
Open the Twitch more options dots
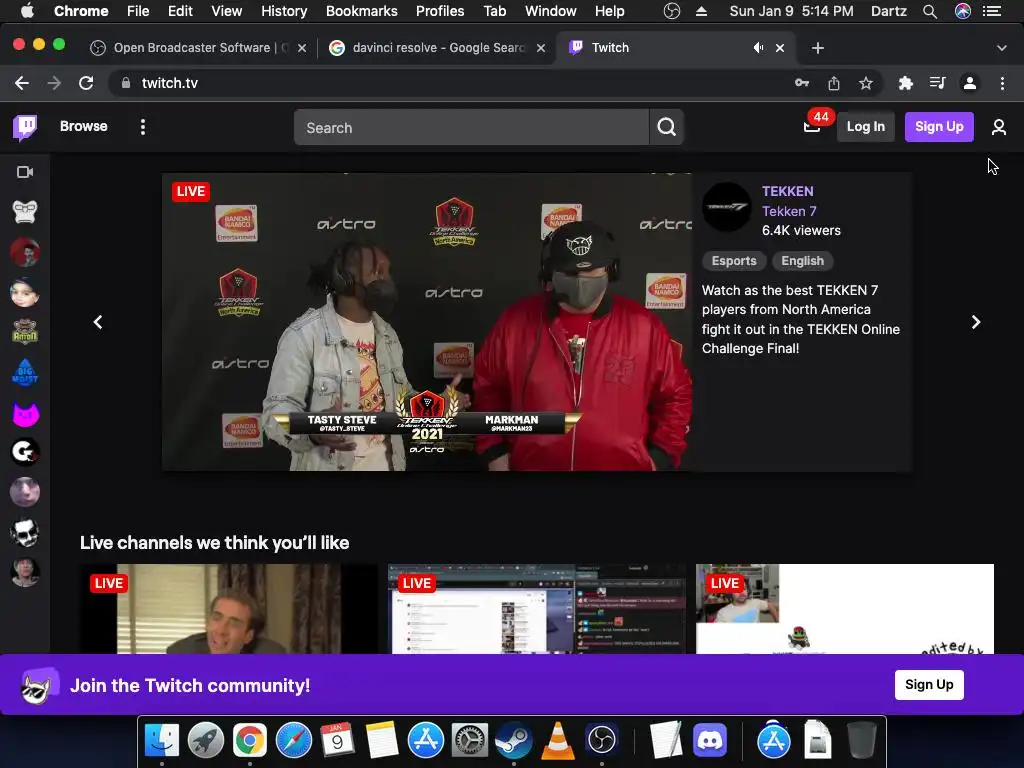coord(143,127)
